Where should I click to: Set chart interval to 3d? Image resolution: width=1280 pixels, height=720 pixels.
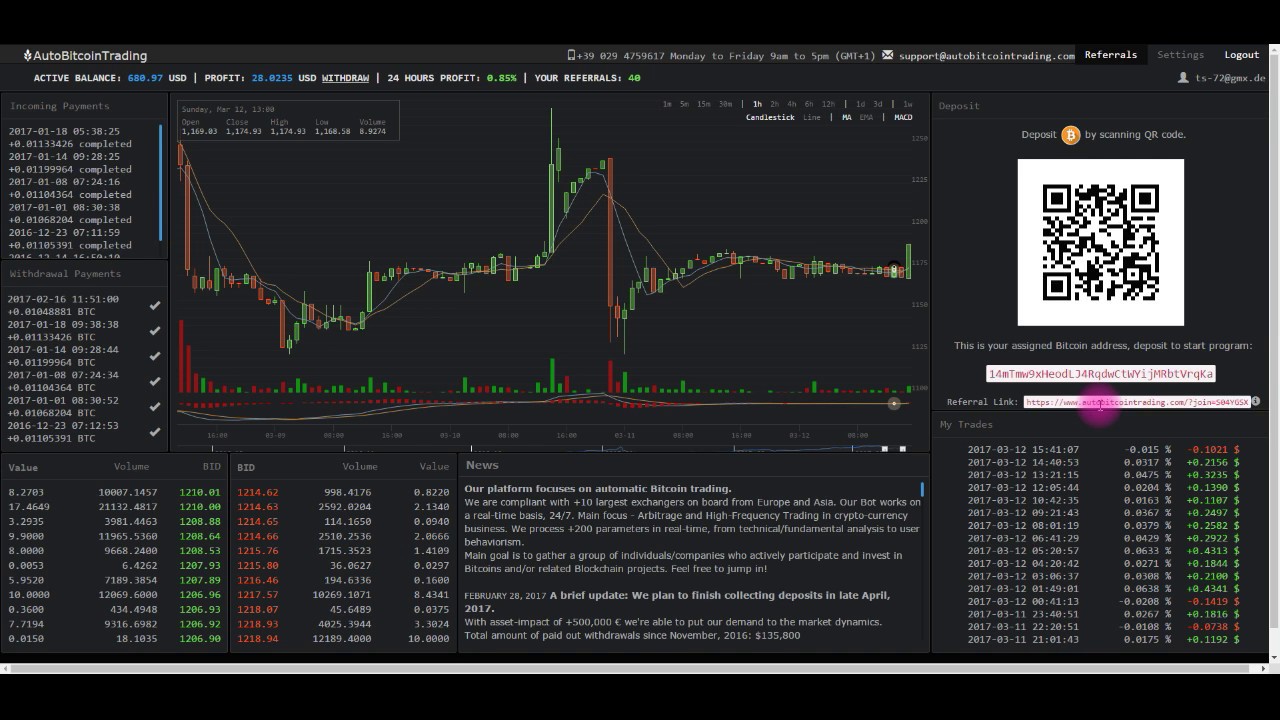tap(877, 104)
